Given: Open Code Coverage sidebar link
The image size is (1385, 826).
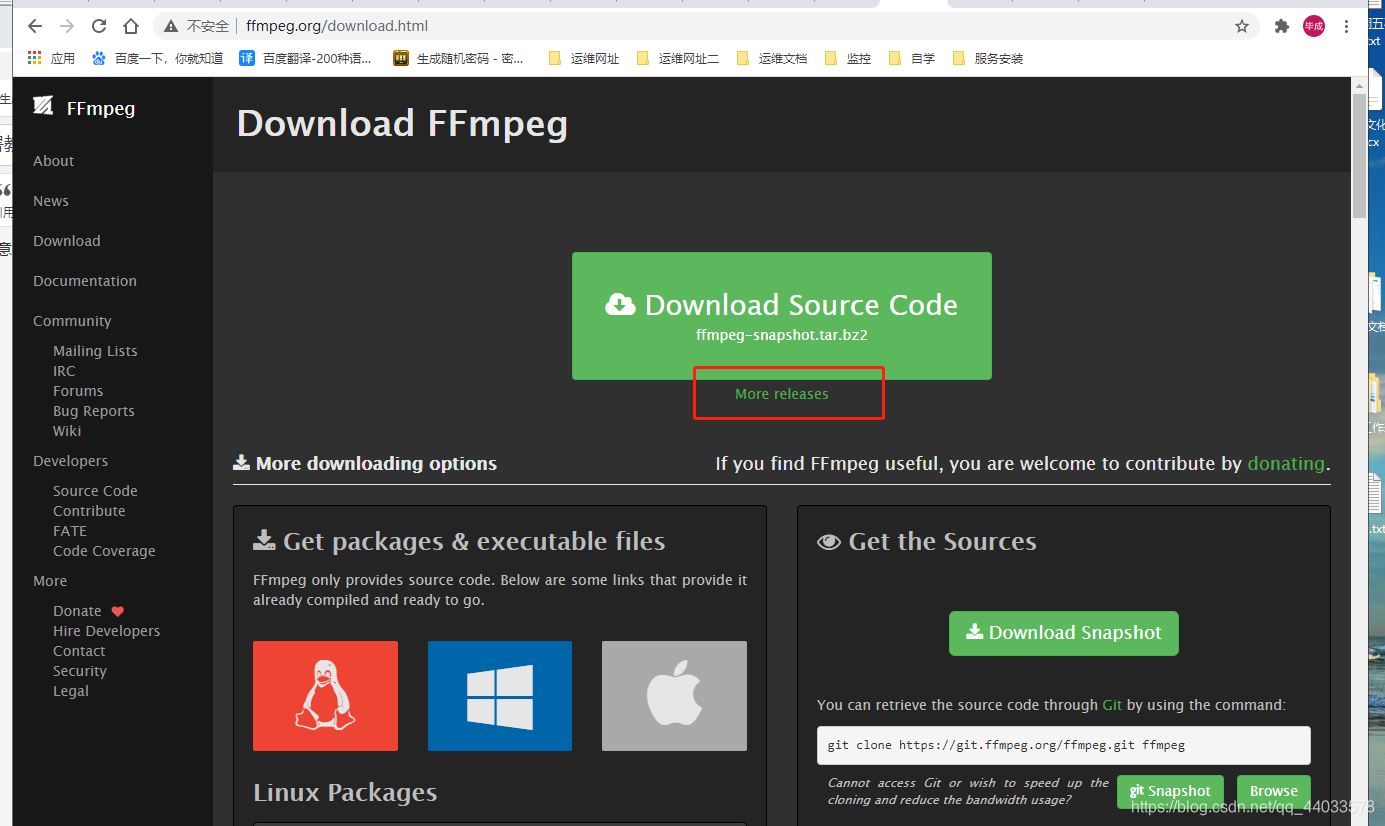Looking at the screenshot, I should point(104,551).
